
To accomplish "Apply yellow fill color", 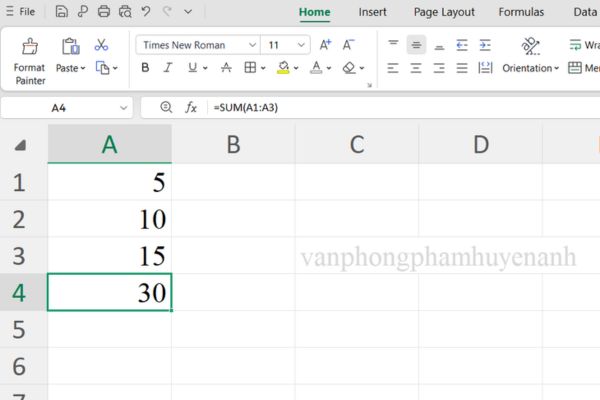I will point(283,68).
